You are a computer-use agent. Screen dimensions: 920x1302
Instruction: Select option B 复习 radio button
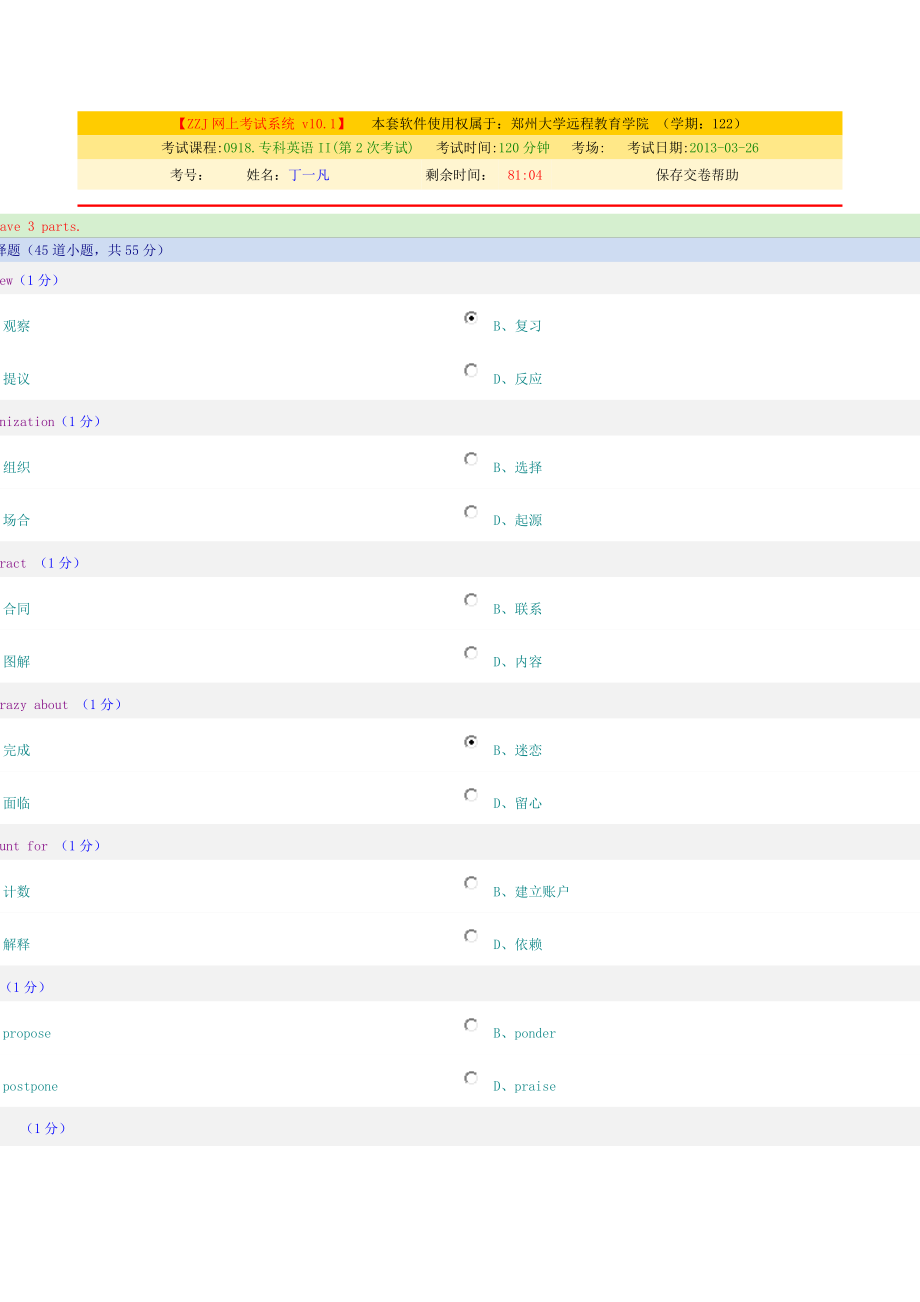tap(471, 318)
